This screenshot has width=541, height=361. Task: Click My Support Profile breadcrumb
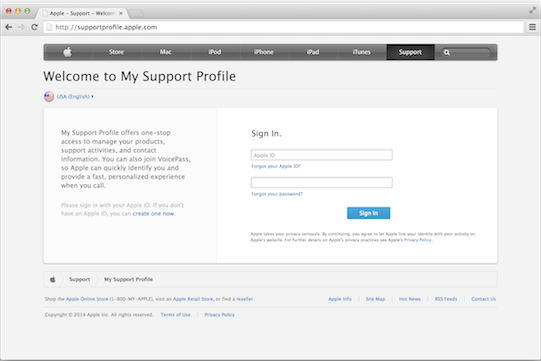coord(128,279)
